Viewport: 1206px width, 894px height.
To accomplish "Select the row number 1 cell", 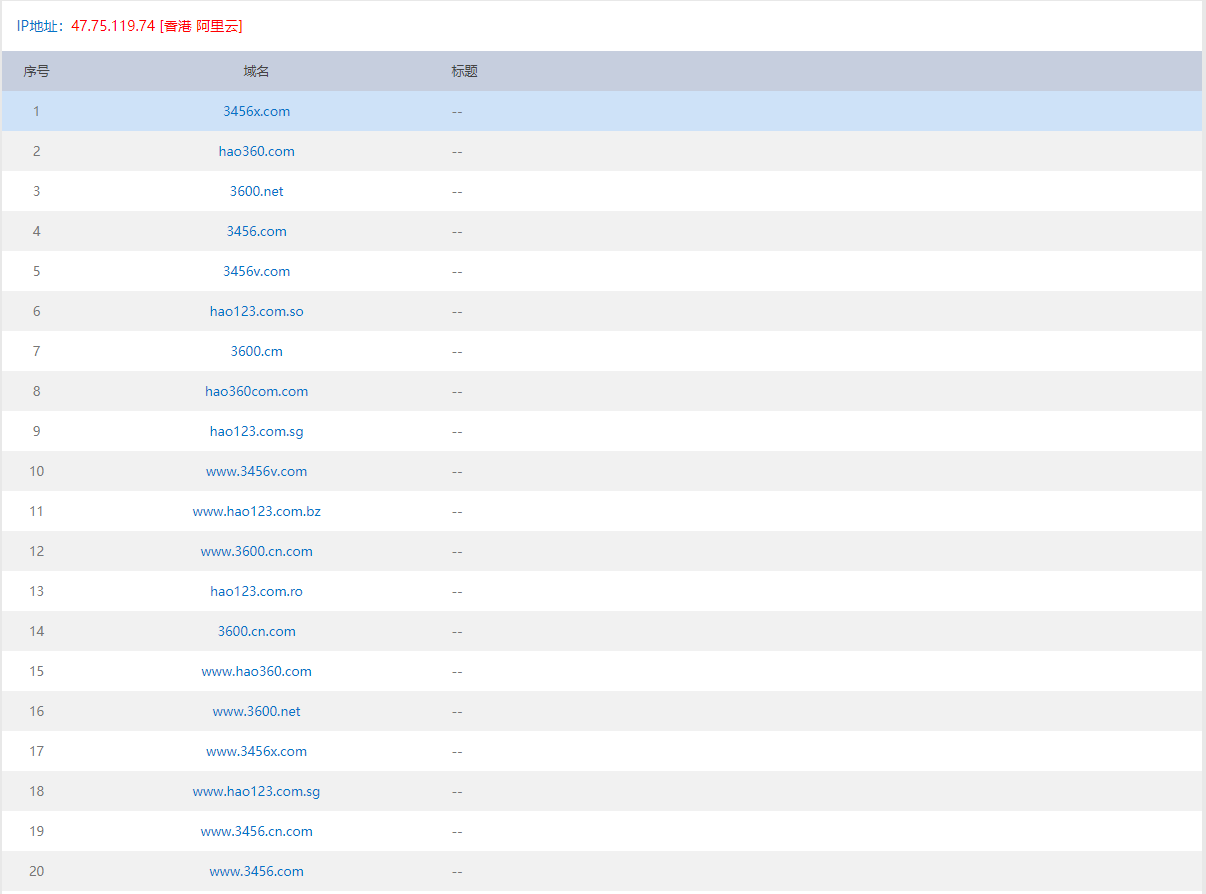I will (36, 111).
